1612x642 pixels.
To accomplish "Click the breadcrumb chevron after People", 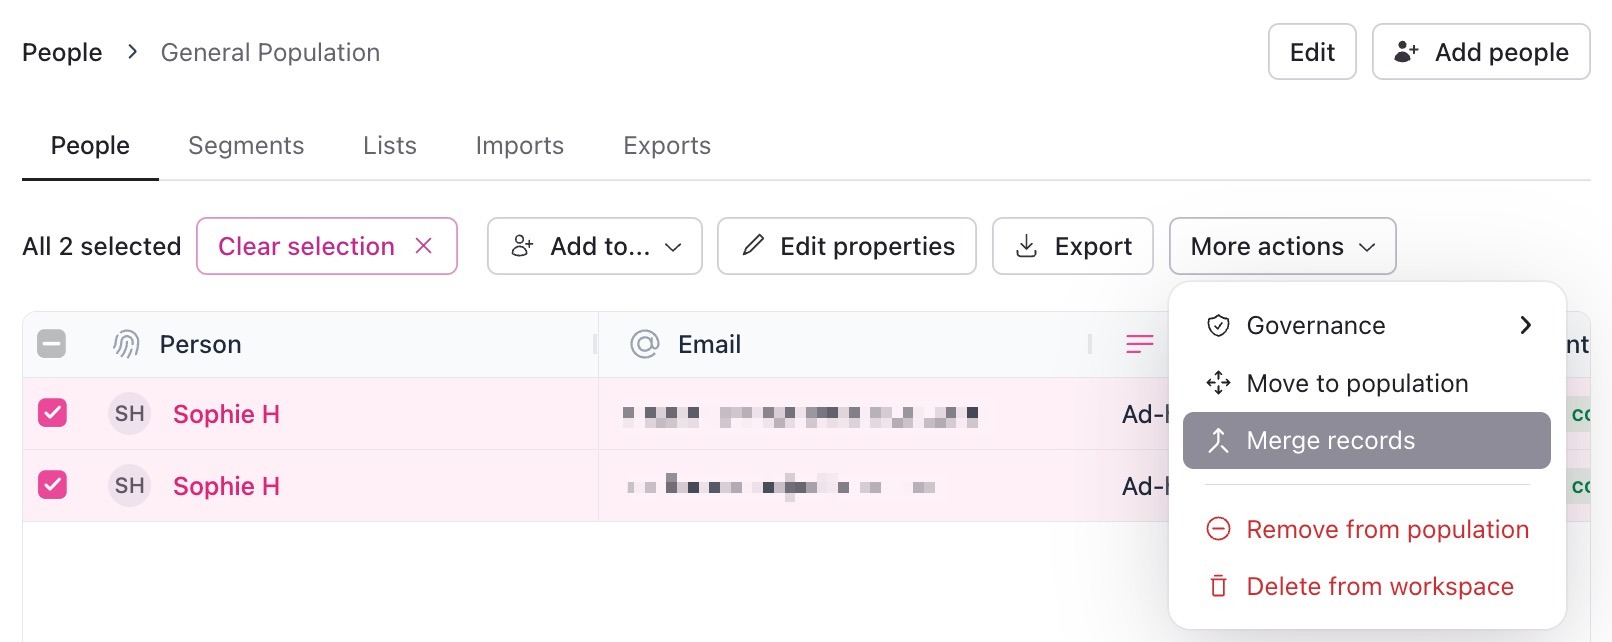I will [132, 52].
